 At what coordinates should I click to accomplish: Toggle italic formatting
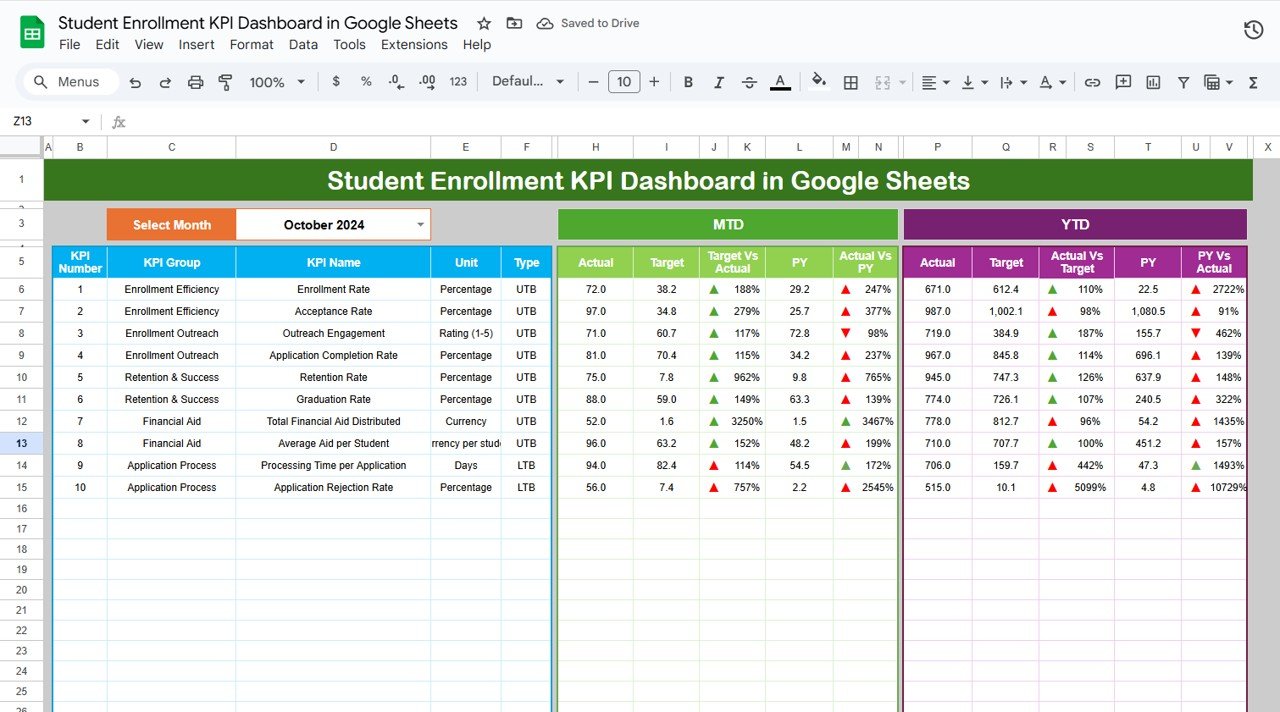pyautogui.click(x=718, y=81)
